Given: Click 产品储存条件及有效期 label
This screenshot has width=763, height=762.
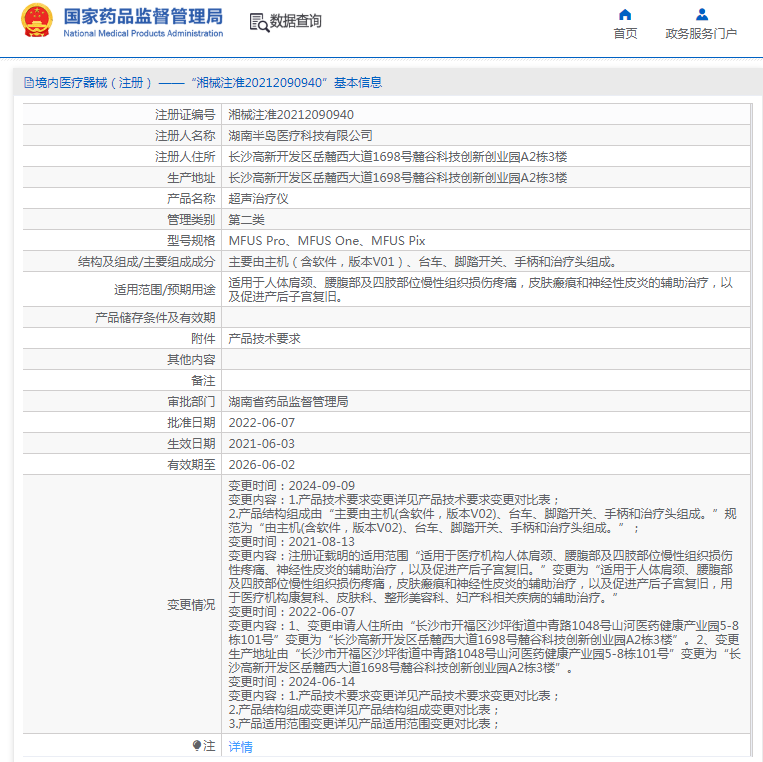Looking at the screenshot, I should (x=155, y=318).
